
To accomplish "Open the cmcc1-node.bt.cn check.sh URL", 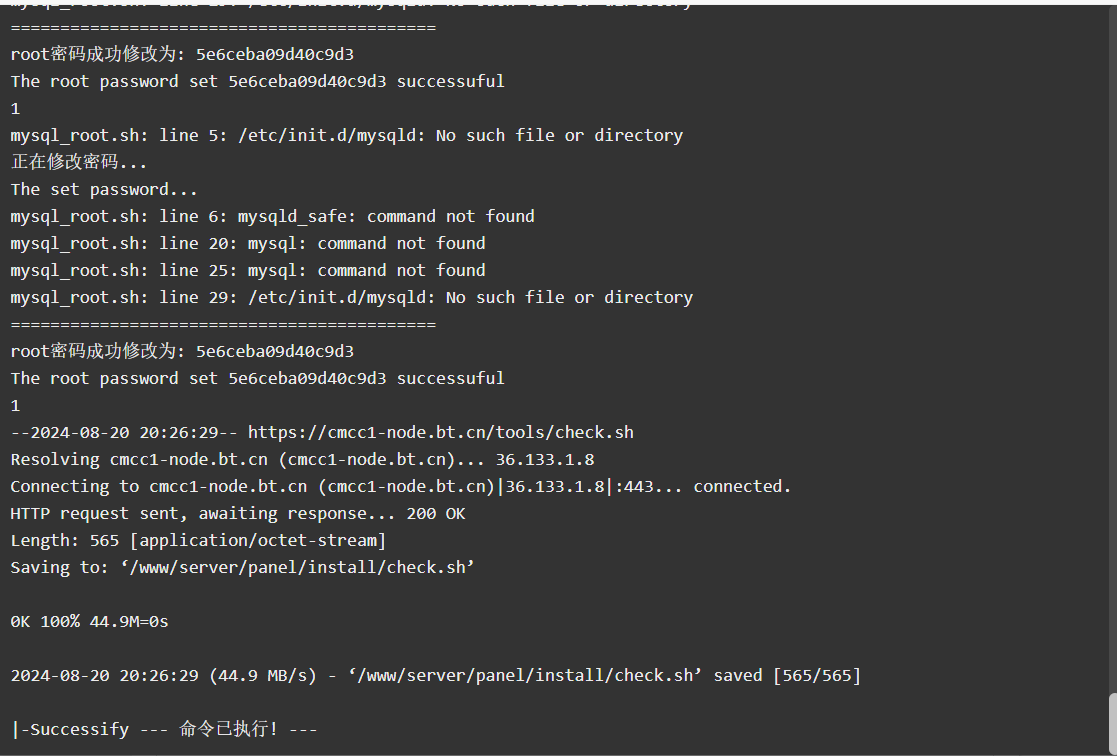I will [440, 433].
